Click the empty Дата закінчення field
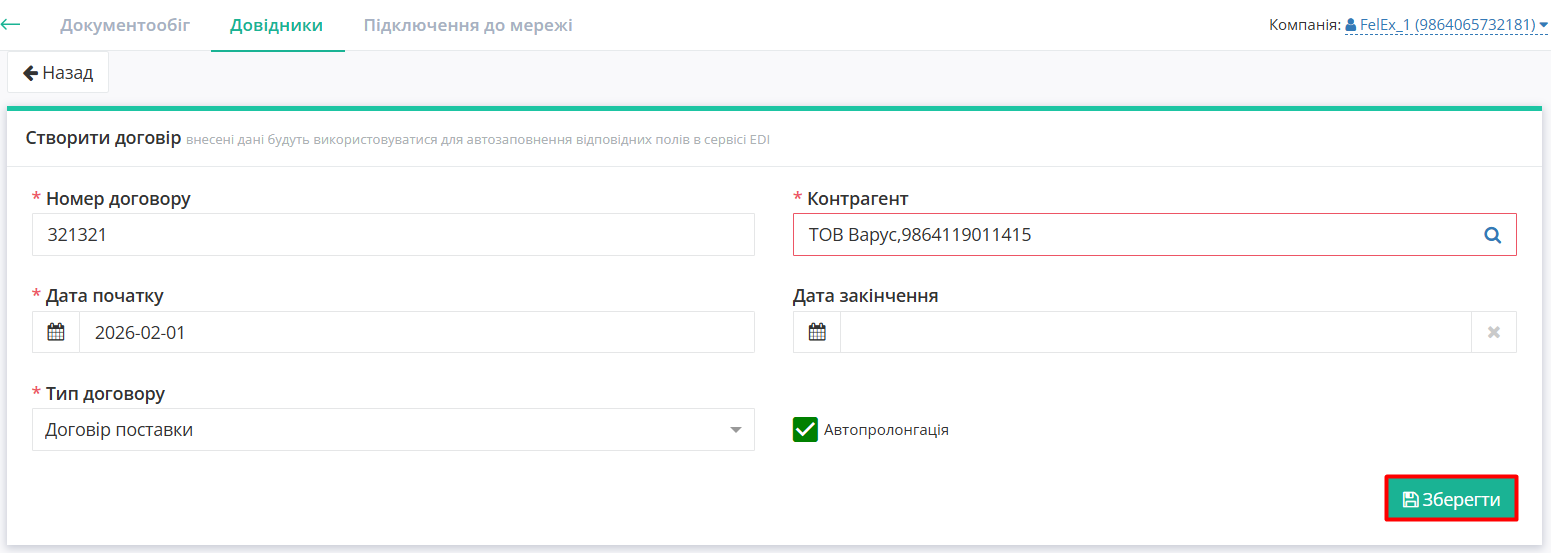This screenshot has width=1551, height=553. point(1155,332)
